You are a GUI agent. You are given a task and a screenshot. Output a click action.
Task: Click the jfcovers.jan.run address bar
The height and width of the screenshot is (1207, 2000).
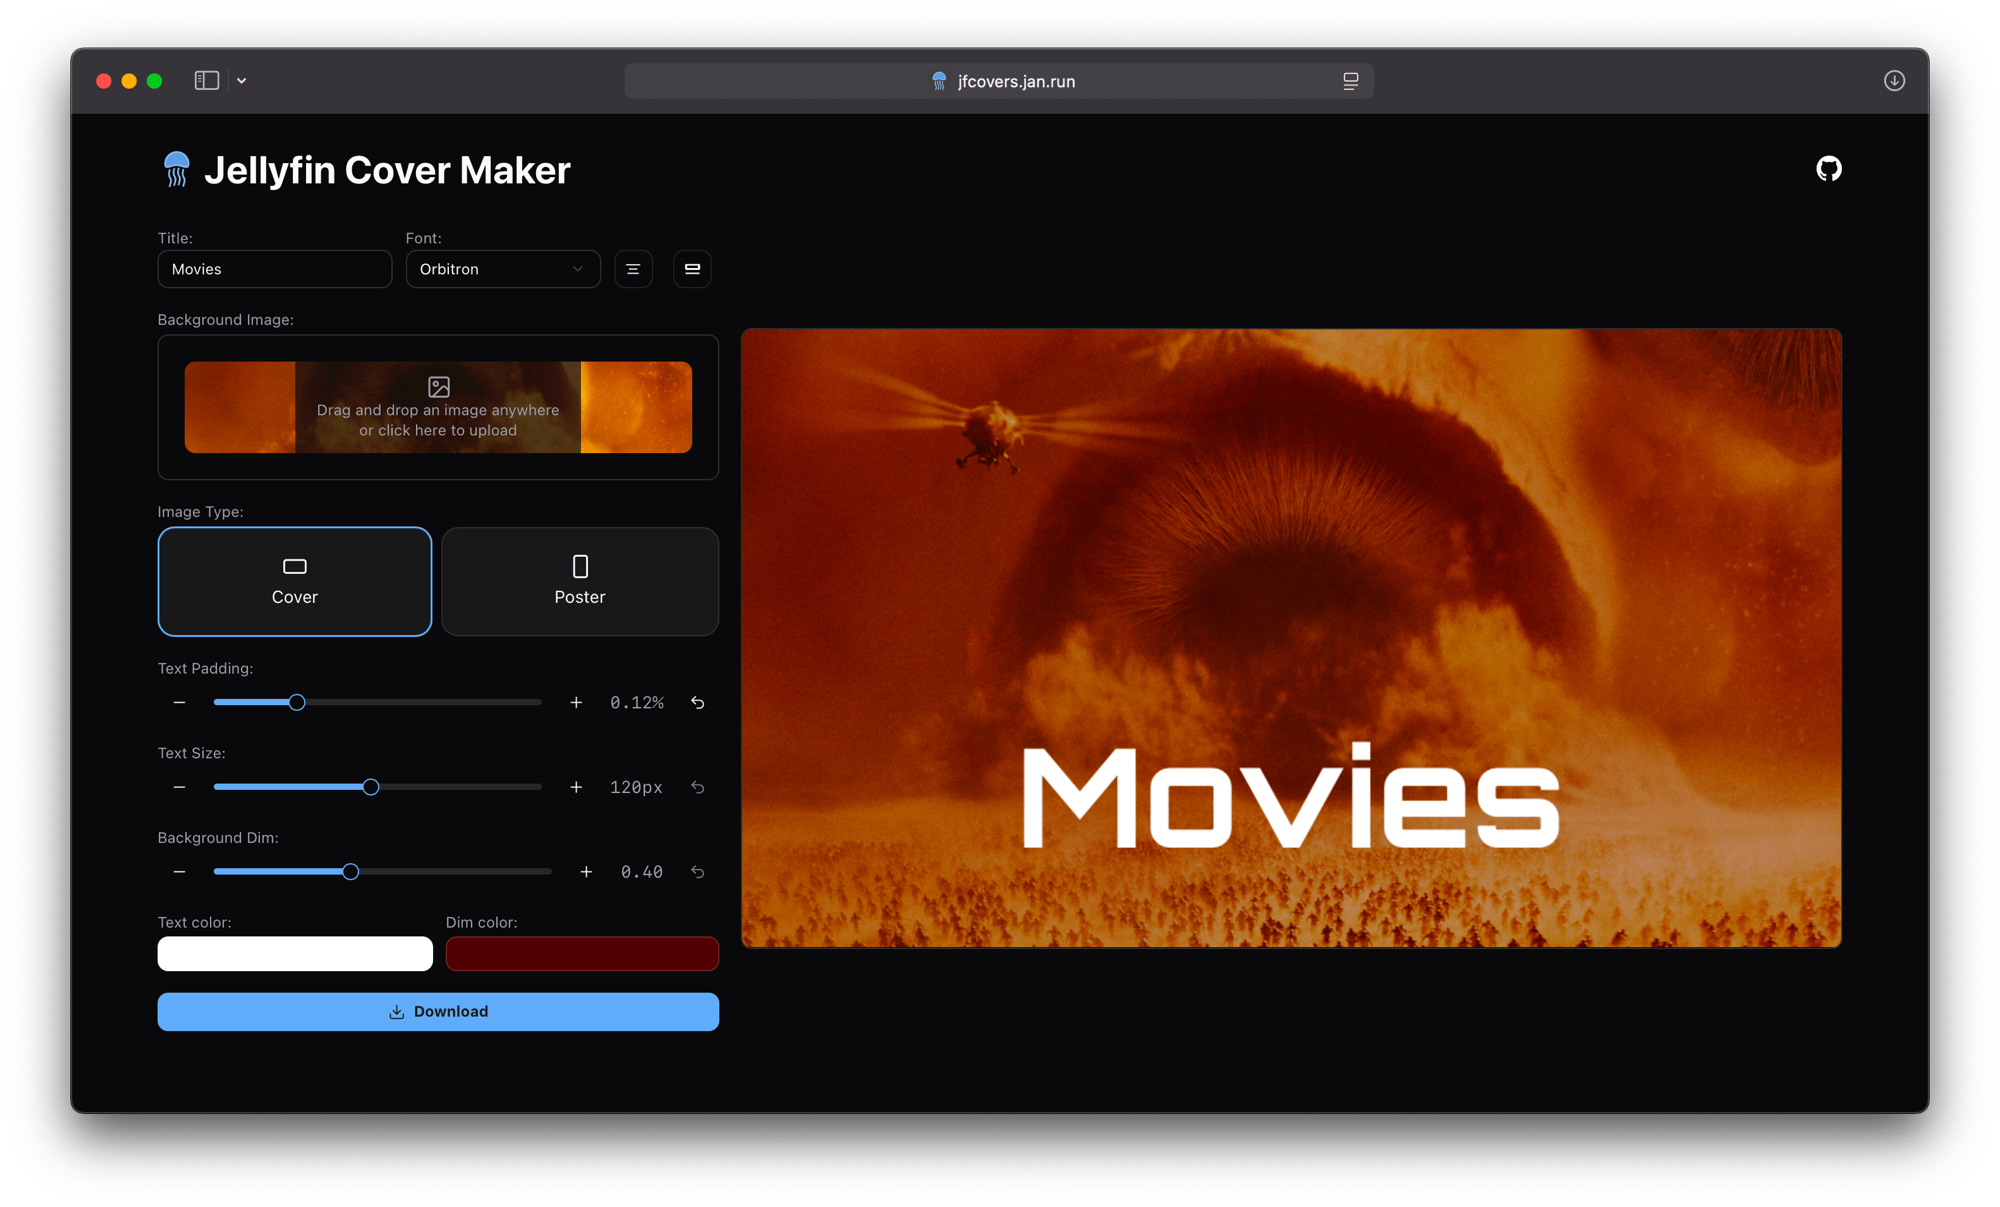(x=999, y=81)
